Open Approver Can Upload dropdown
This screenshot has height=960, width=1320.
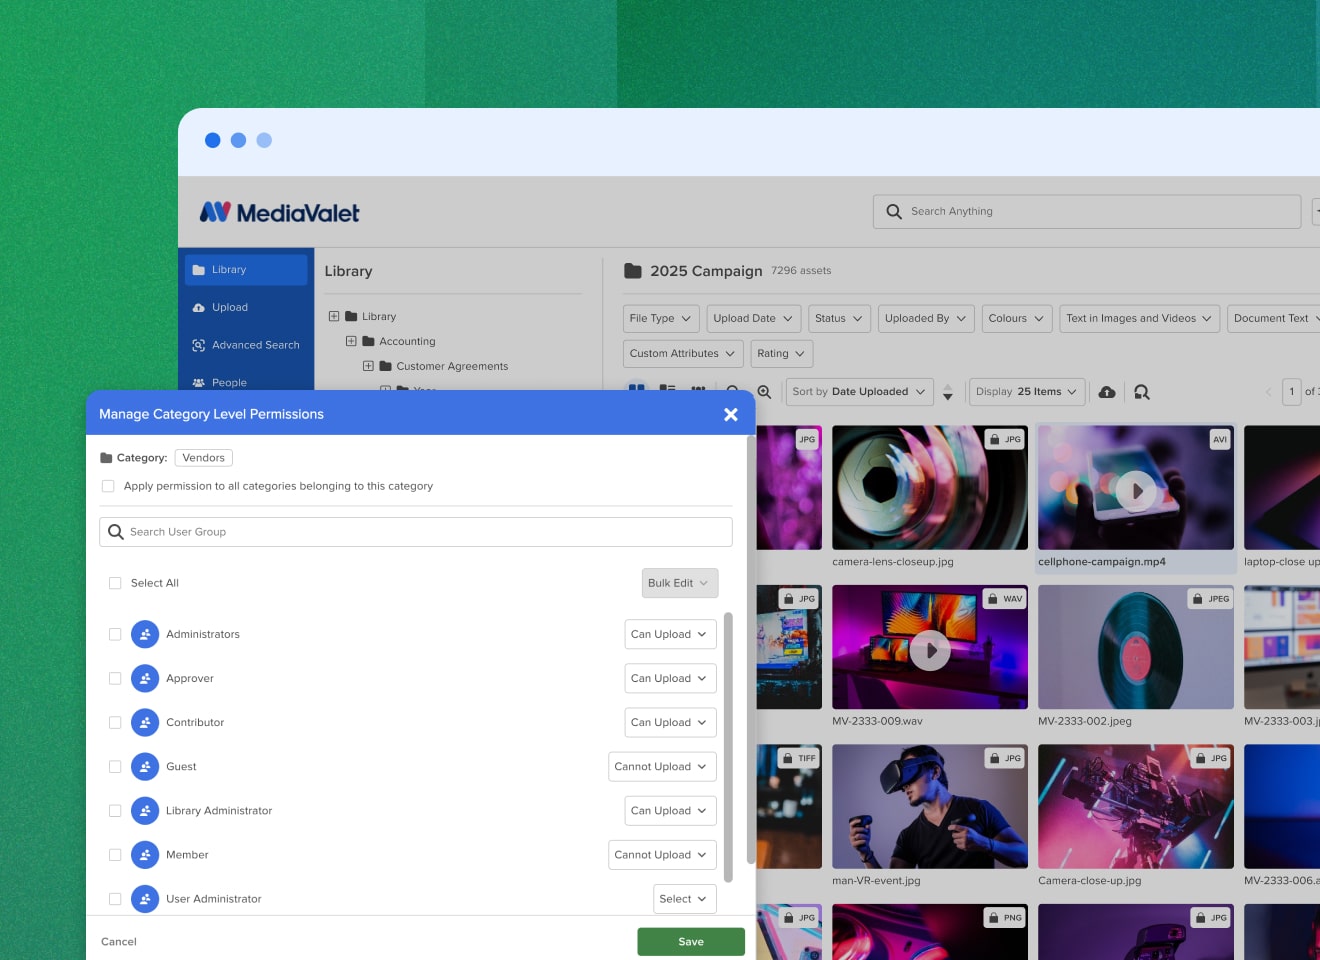coord(670,678)
